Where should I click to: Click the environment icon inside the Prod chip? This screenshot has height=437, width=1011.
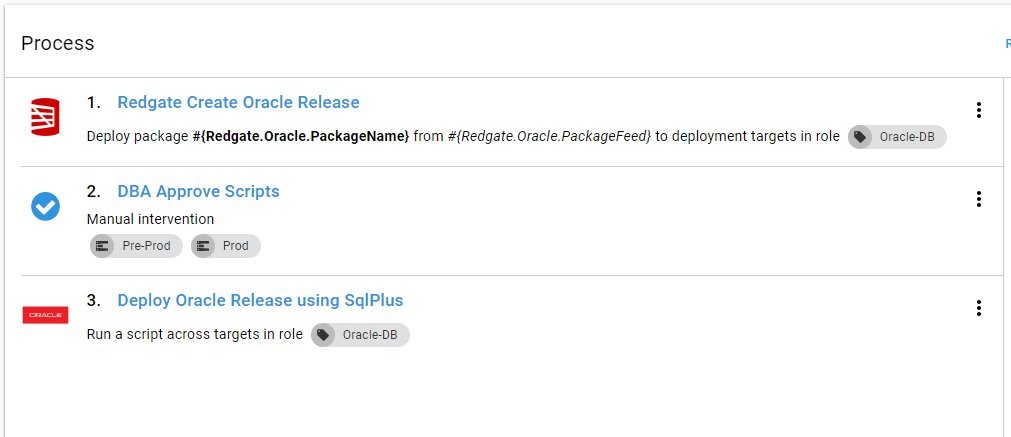pos(203,246)
